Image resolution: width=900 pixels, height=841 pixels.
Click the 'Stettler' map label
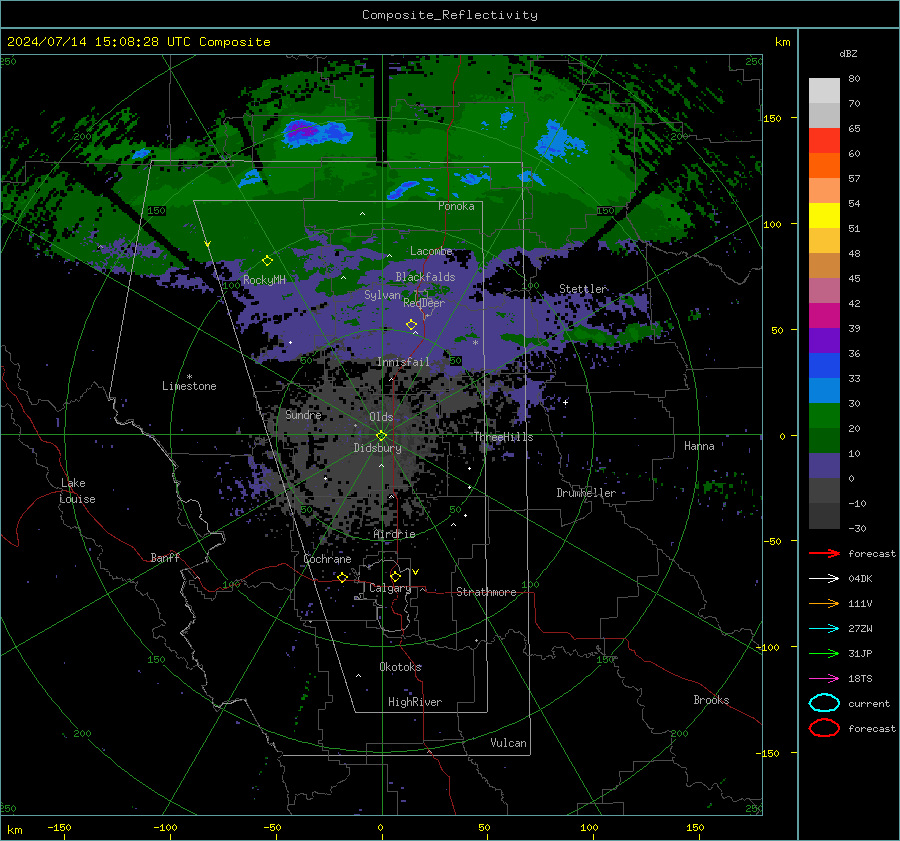[x=583, y=289]
